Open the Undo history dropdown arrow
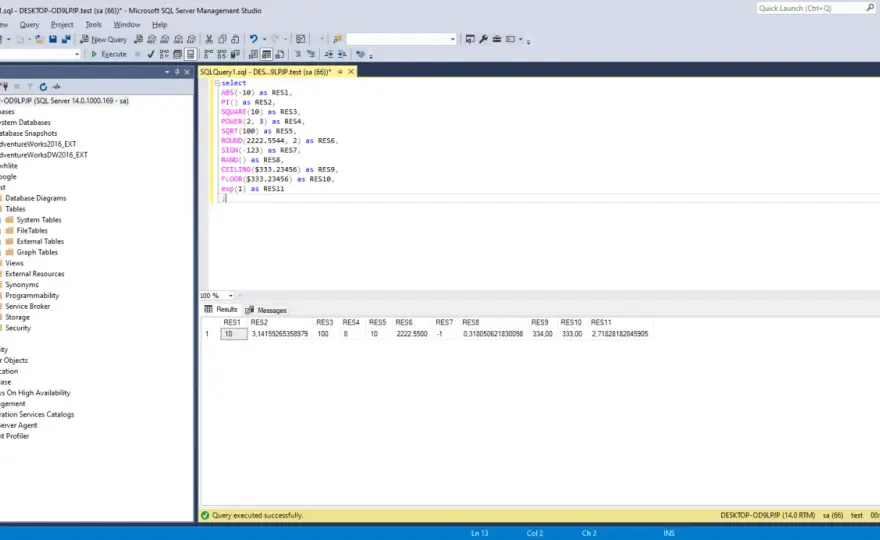Image resolution: width=880 pixels, height=540 pixels. click(264, 39)
